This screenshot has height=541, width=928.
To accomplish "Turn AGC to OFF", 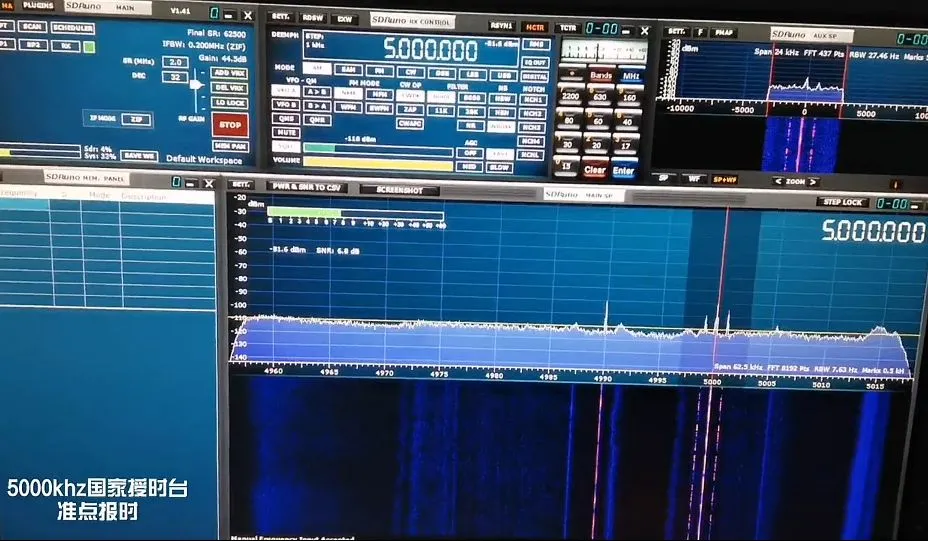I will [471, 153].
